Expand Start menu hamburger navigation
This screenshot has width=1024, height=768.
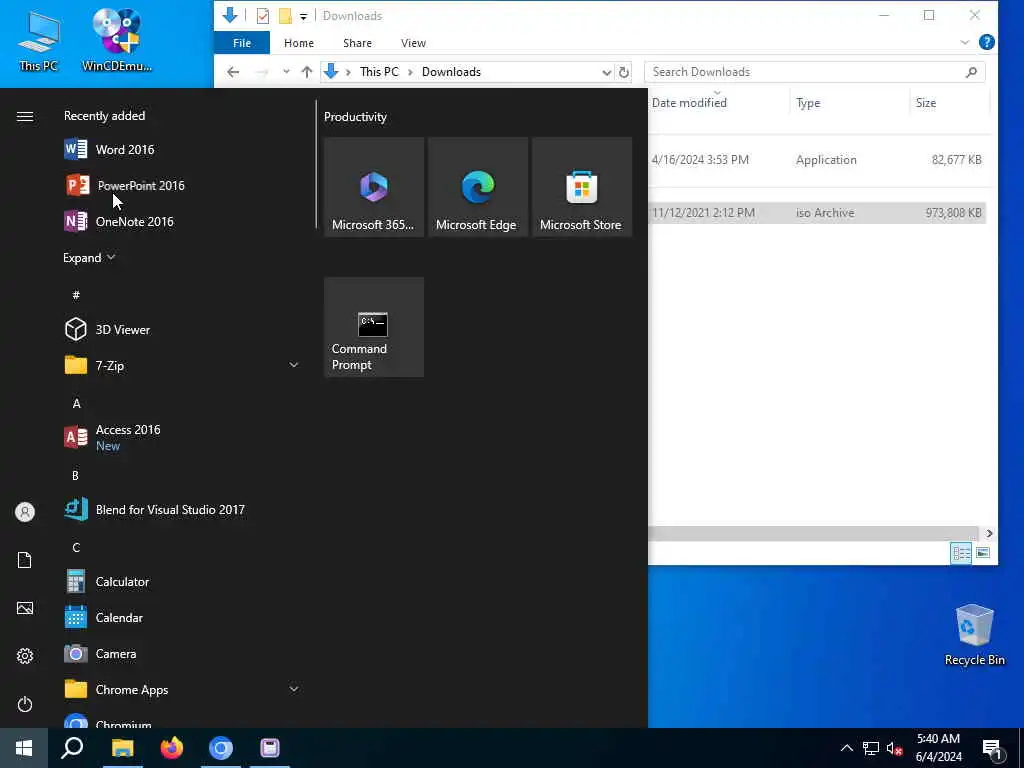click(25, 116)
